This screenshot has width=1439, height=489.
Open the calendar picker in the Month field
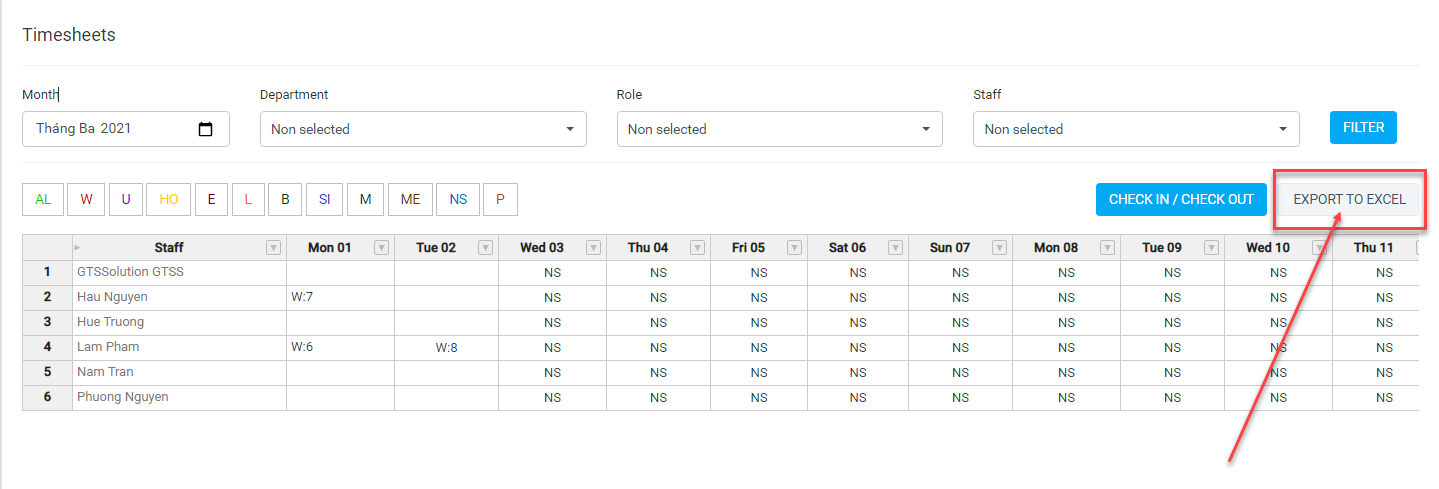coord(206,129)
